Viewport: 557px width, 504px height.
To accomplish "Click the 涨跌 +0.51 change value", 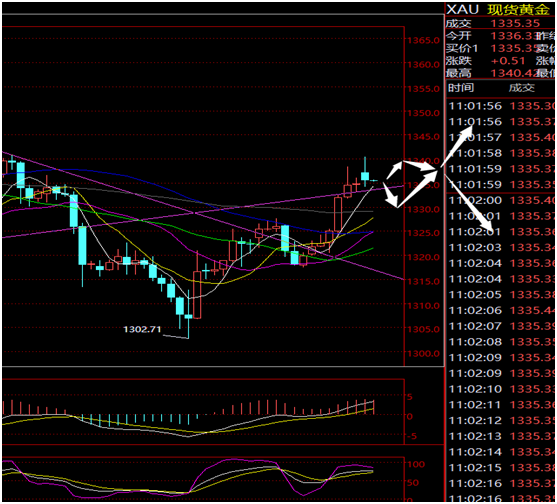I will coord(508,61).
